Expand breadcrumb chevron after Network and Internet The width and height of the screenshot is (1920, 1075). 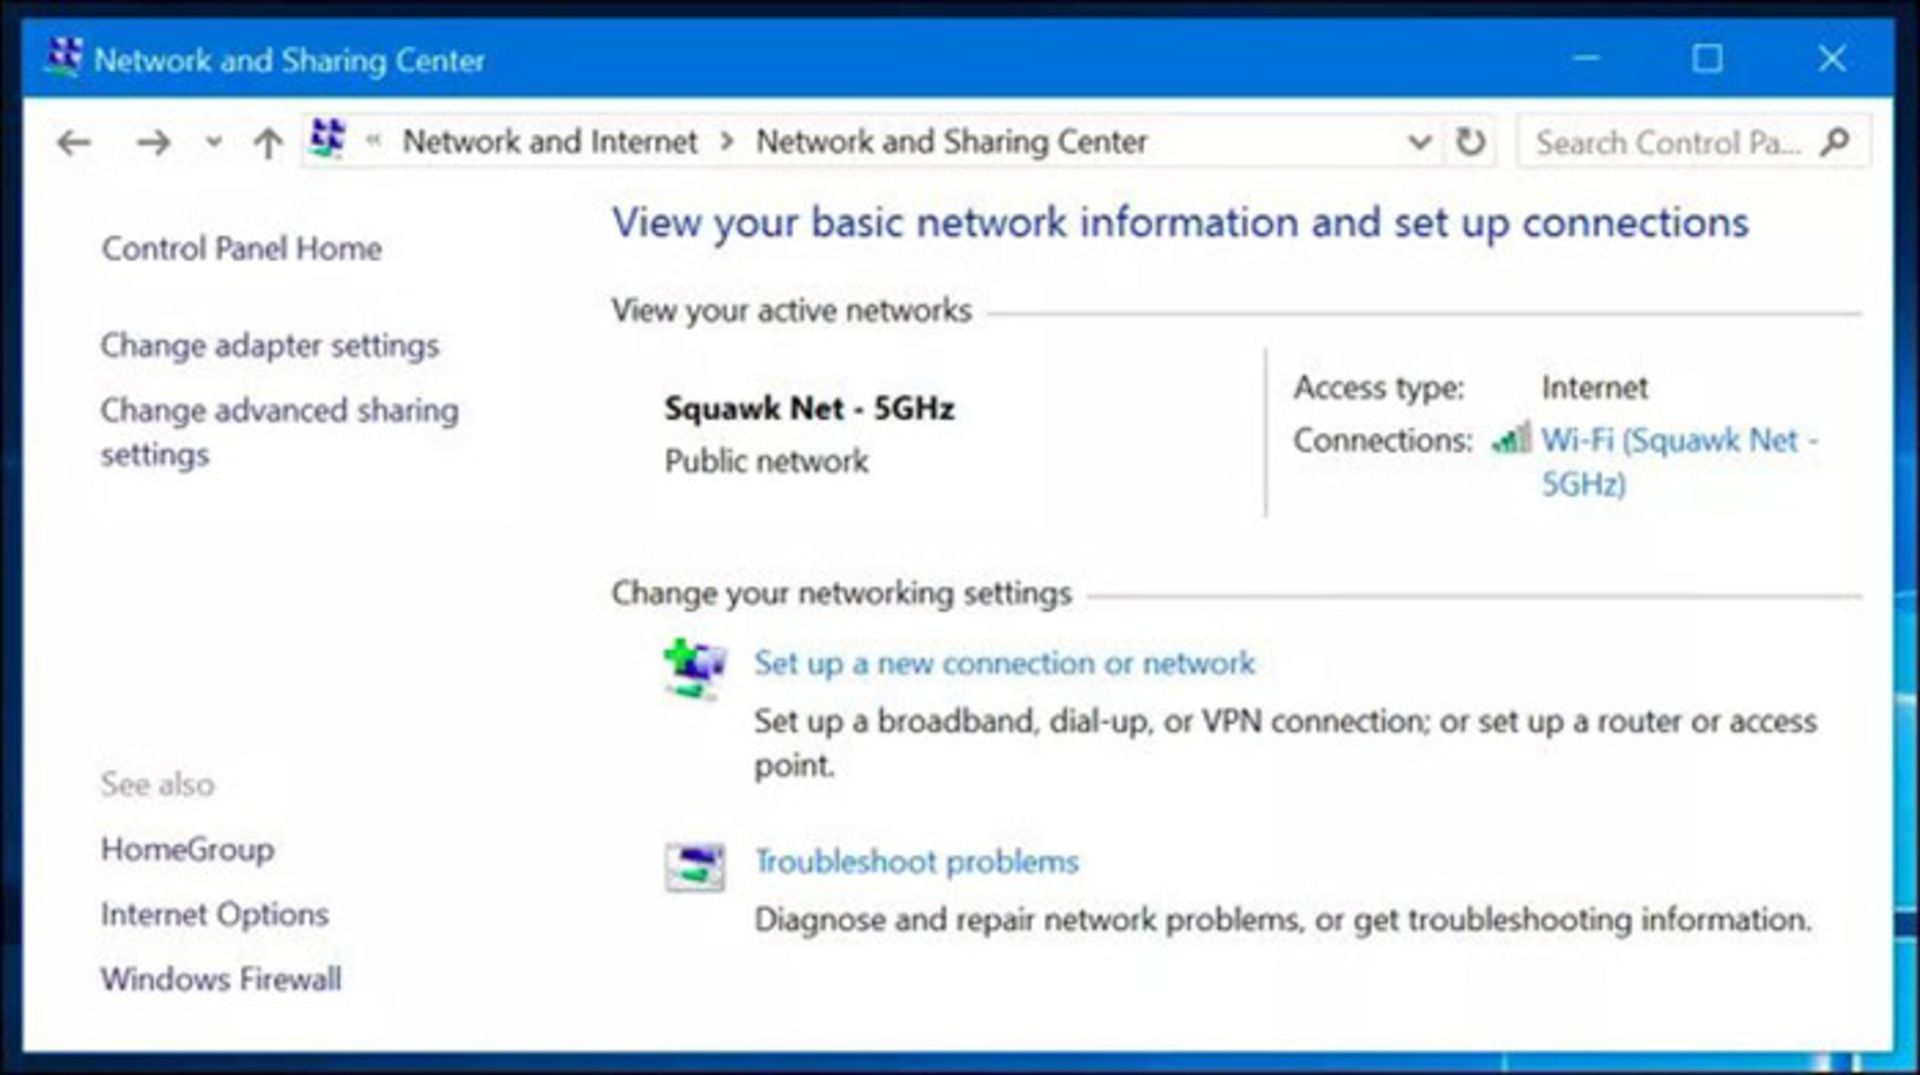click(727, 142)
